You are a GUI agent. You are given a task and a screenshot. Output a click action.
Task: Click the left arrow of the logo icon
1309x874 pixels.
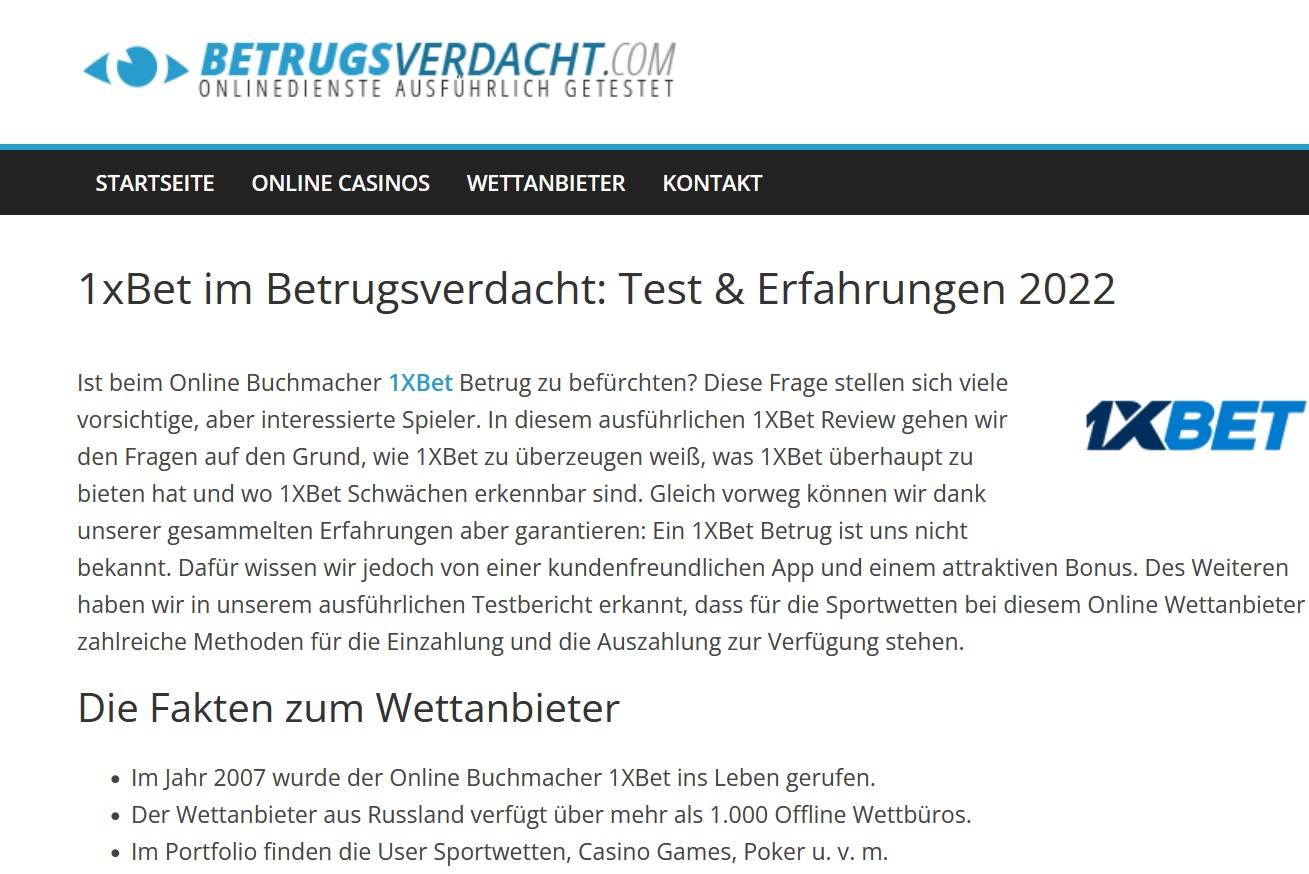click(x=97, y=68)
